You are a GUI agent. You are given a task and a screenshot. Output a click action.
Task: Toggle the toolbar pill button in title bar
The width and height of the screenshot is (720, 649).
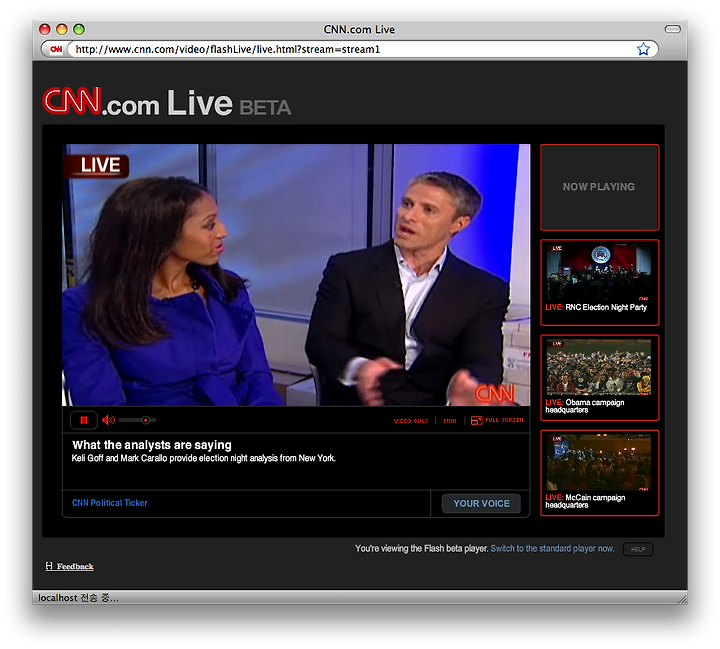coord(673,29)
